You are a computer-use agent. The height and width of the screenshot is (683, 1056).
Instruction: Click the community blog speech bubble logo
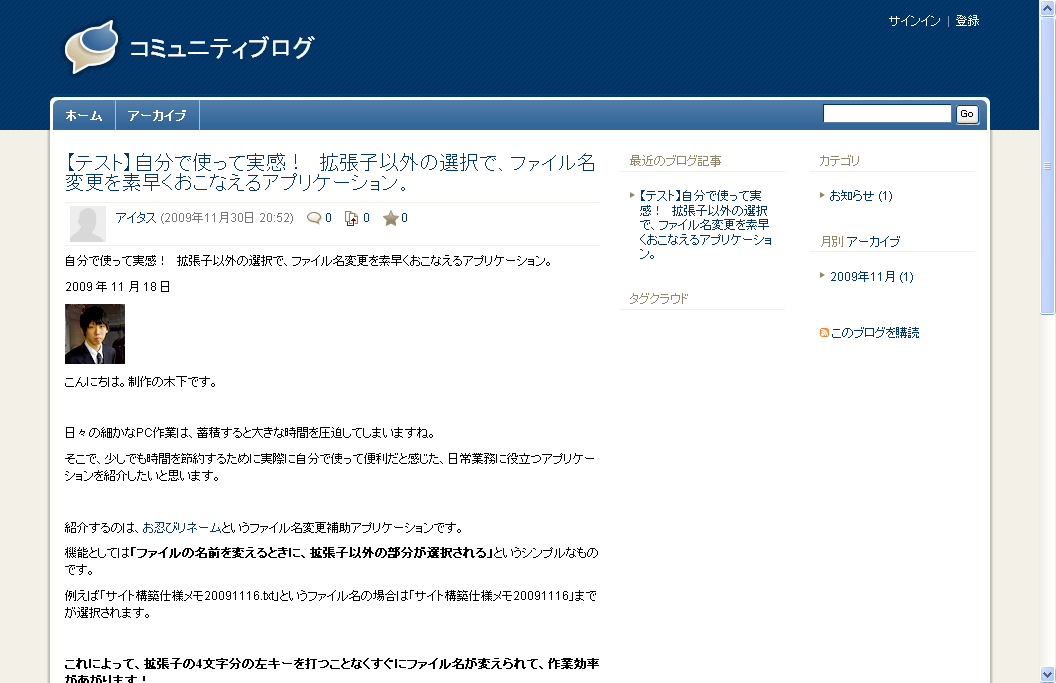click(91, 47)
